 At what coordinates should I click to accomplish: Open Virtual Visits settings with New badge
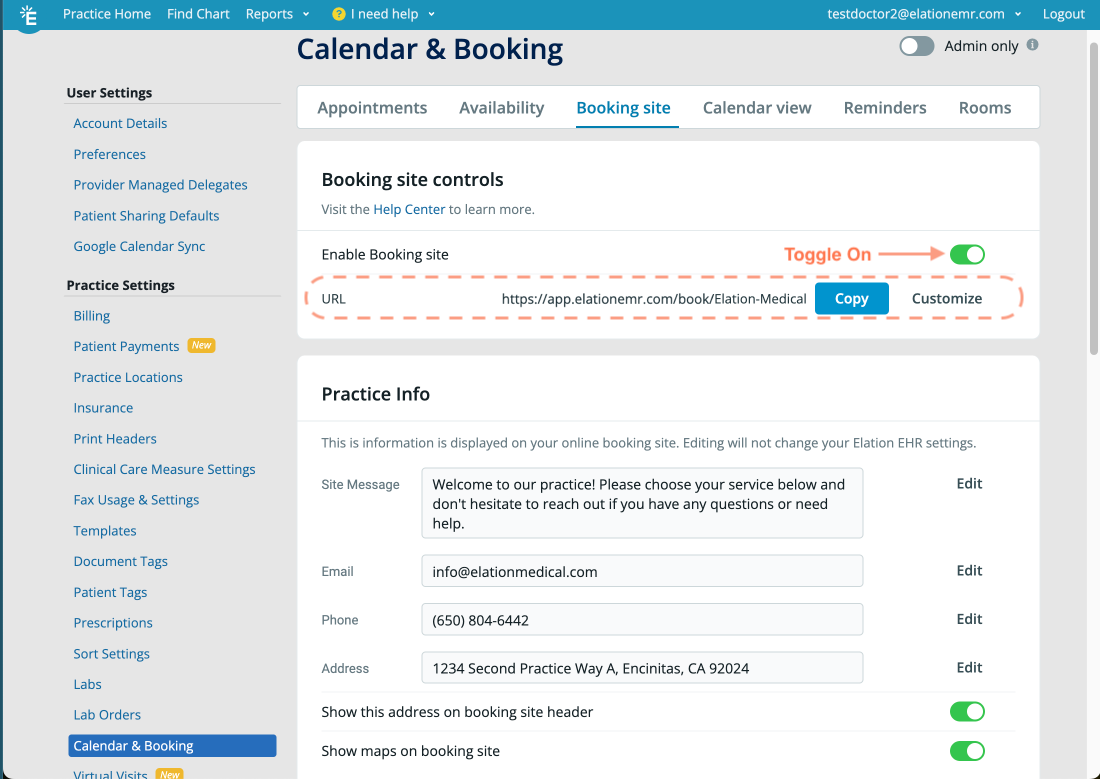[x=110, y=773]
